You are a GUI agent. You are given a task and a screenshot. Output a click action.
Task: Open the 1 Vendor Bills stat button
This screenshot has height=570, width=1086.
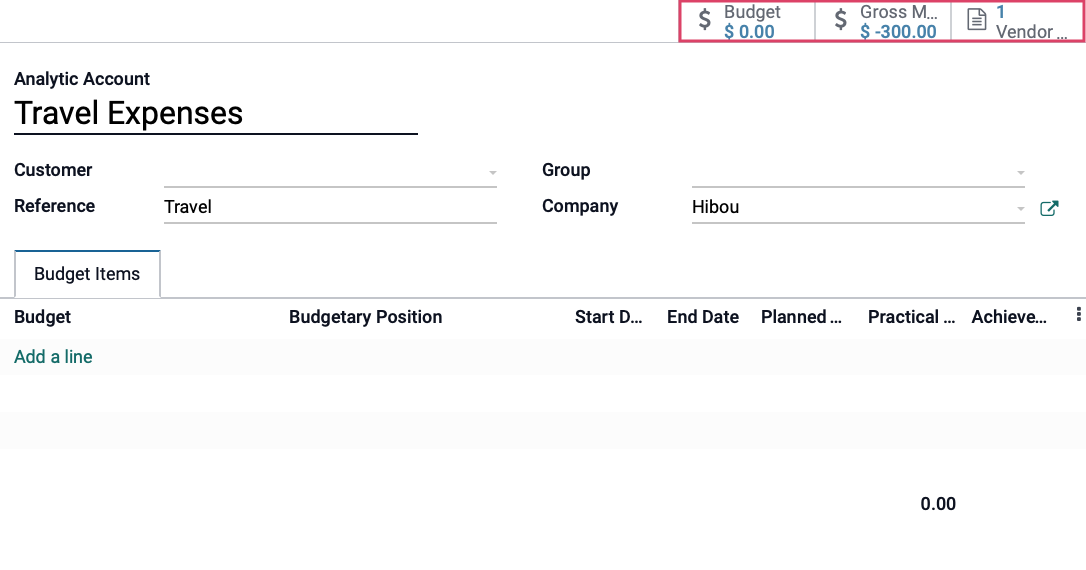(x=1018, y=21)
